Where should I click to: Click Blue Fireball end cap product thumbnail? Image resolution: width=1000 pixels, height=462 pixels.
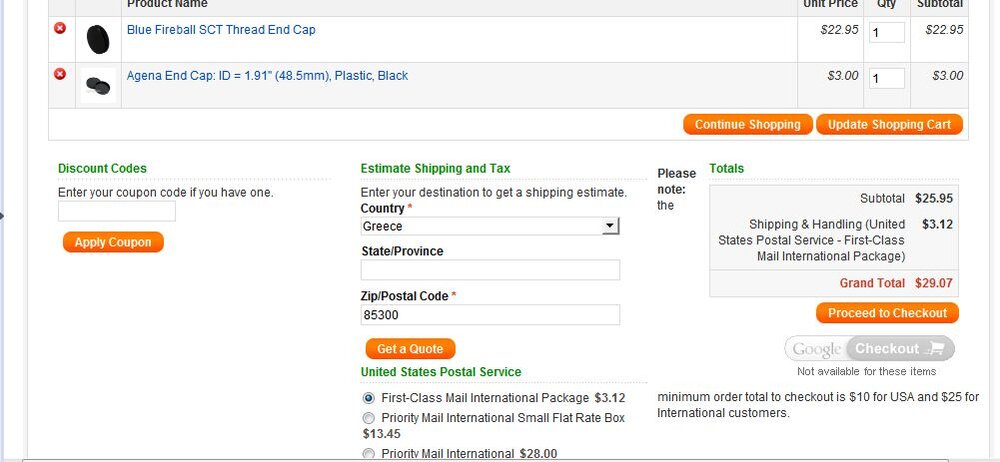(x=98, y=40)
